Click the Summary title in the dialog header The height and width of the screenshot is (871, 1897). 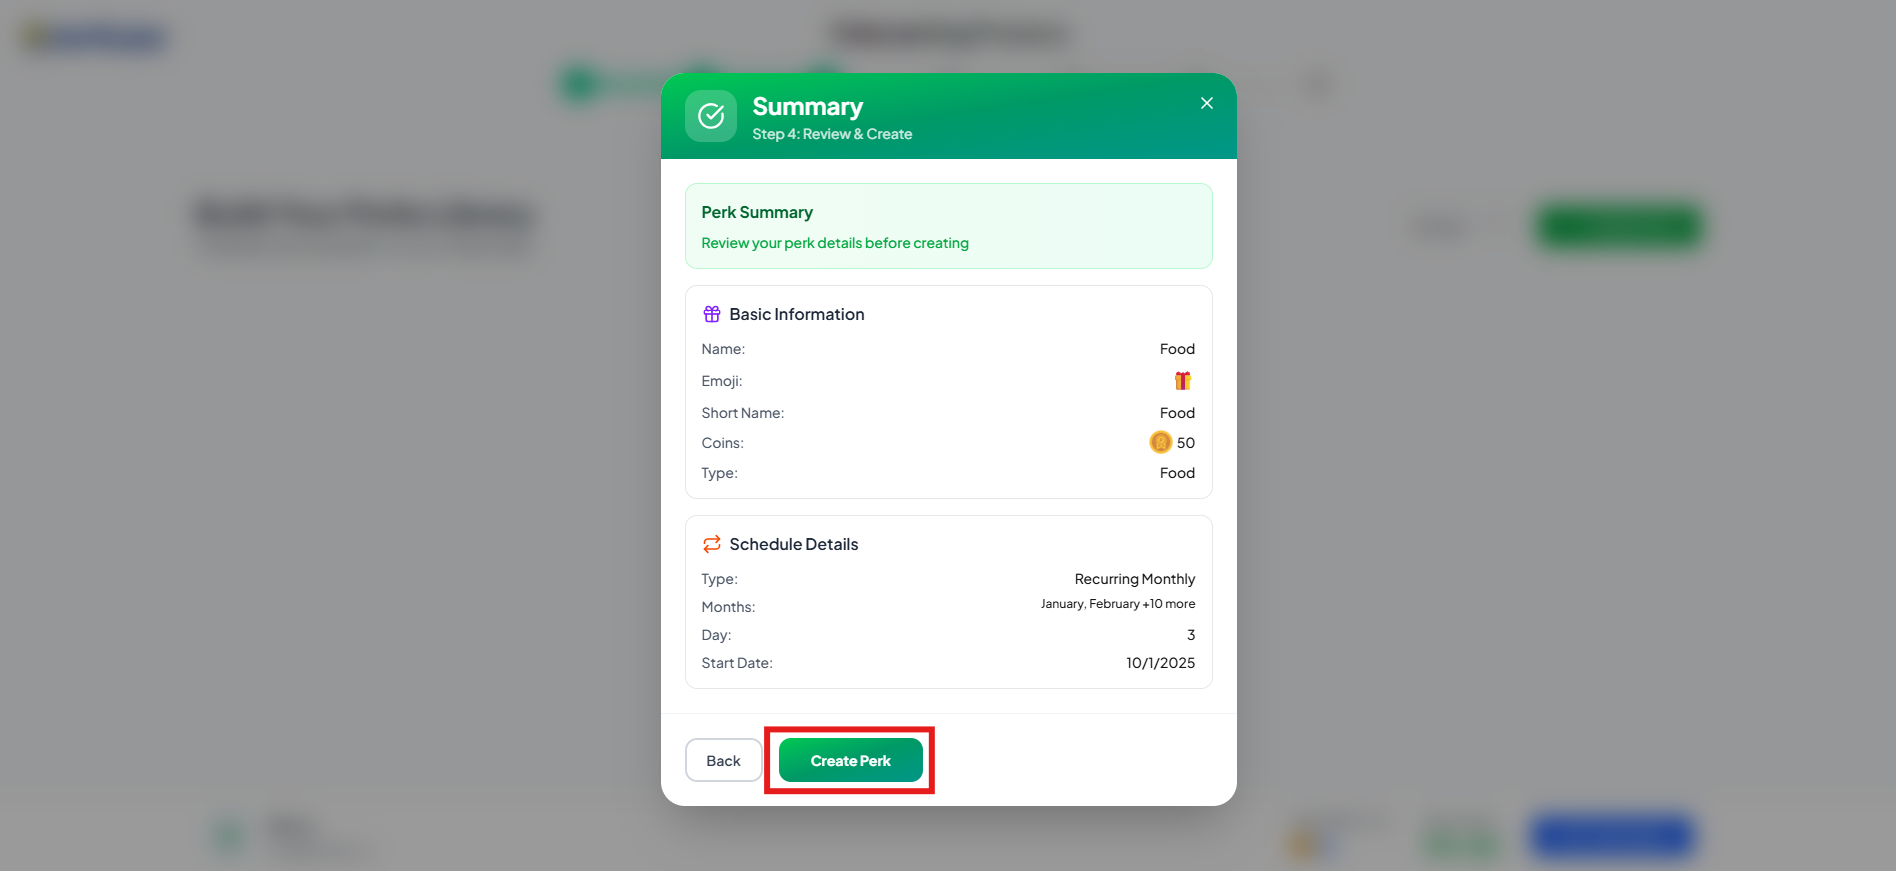tap(808, 106)
